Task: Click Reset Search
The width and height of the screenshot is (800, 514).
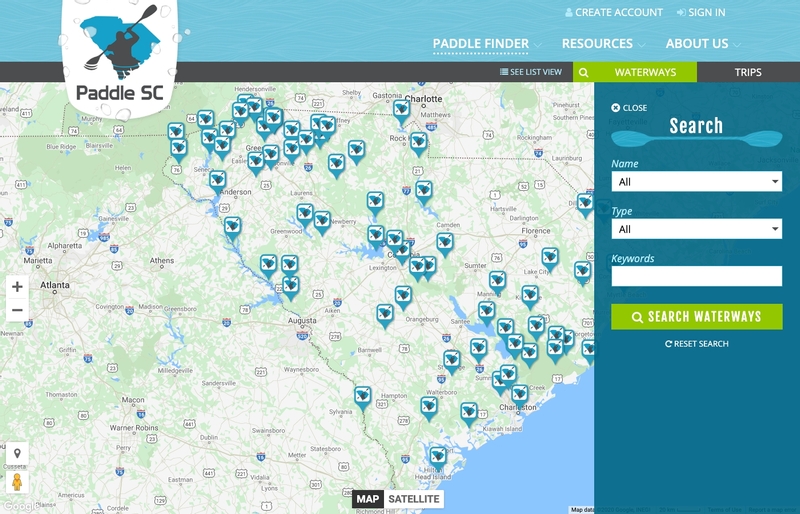Action: [x=696, y=344]
